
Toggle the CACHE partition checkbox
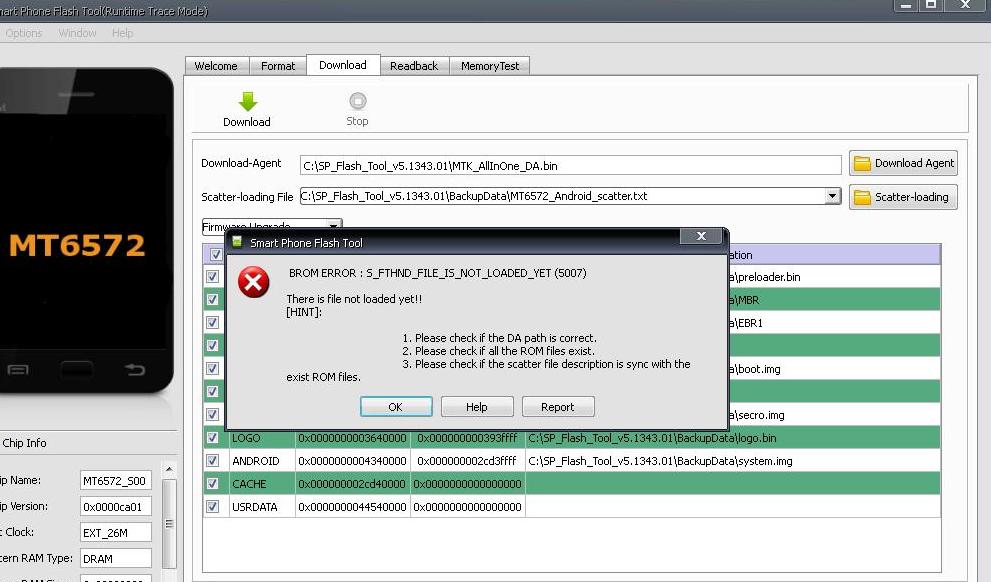[212, 484]
